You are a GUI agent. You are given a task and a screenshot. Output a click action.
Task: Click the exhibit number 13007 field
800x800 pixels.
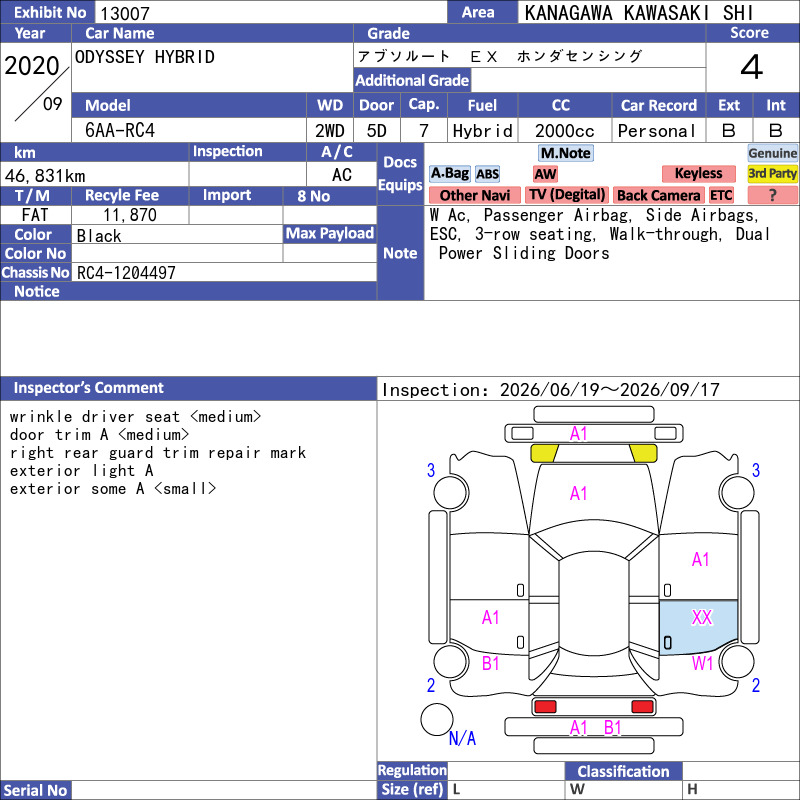270,13
